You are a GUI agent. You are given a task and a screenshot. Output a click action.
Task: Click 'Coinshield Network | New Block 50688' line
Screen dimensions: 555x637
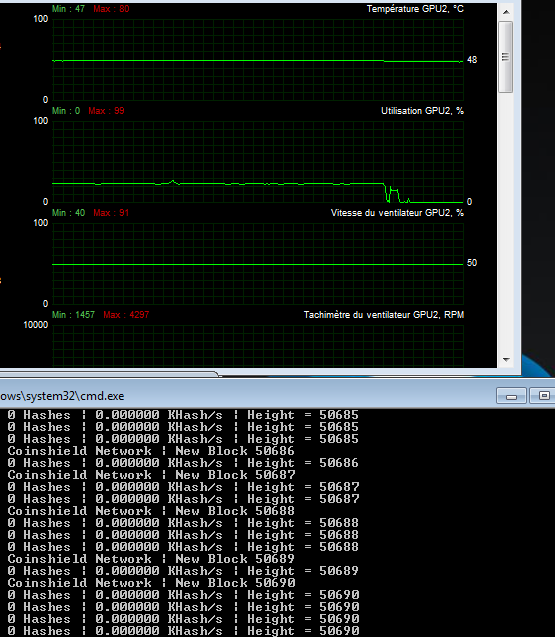point(151,511)
